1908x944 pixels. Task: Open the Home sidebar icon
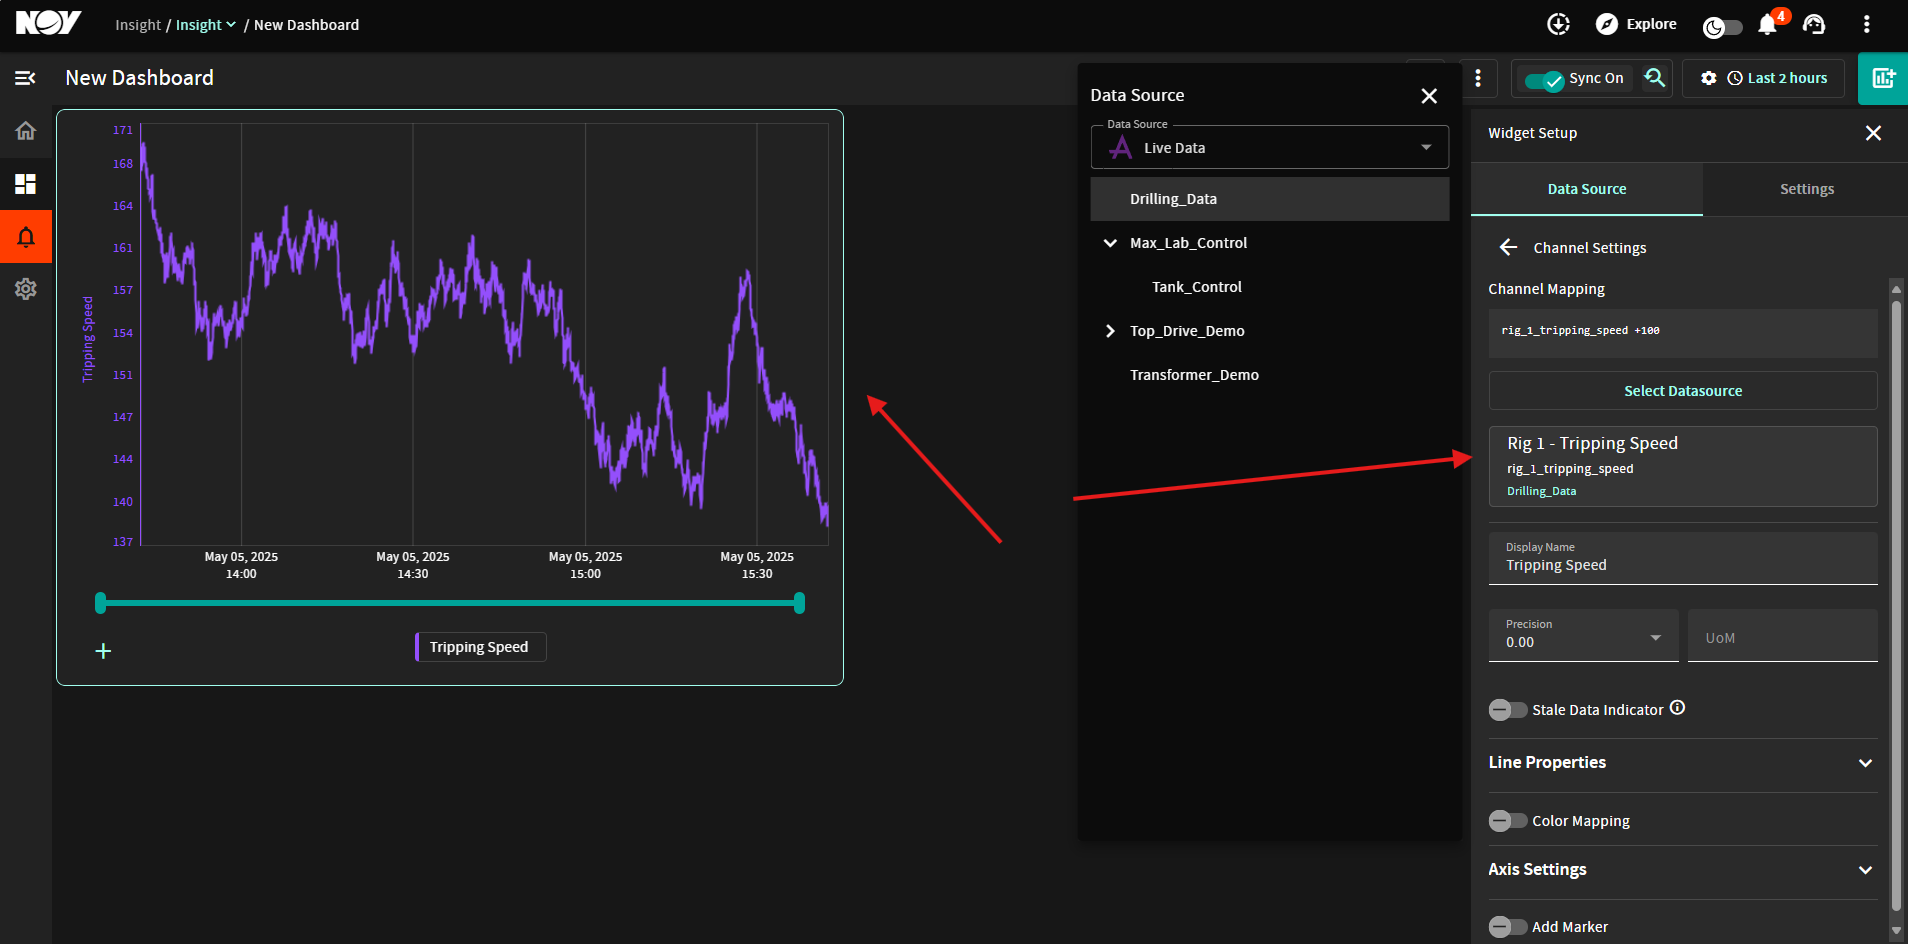tap(26, 131)
